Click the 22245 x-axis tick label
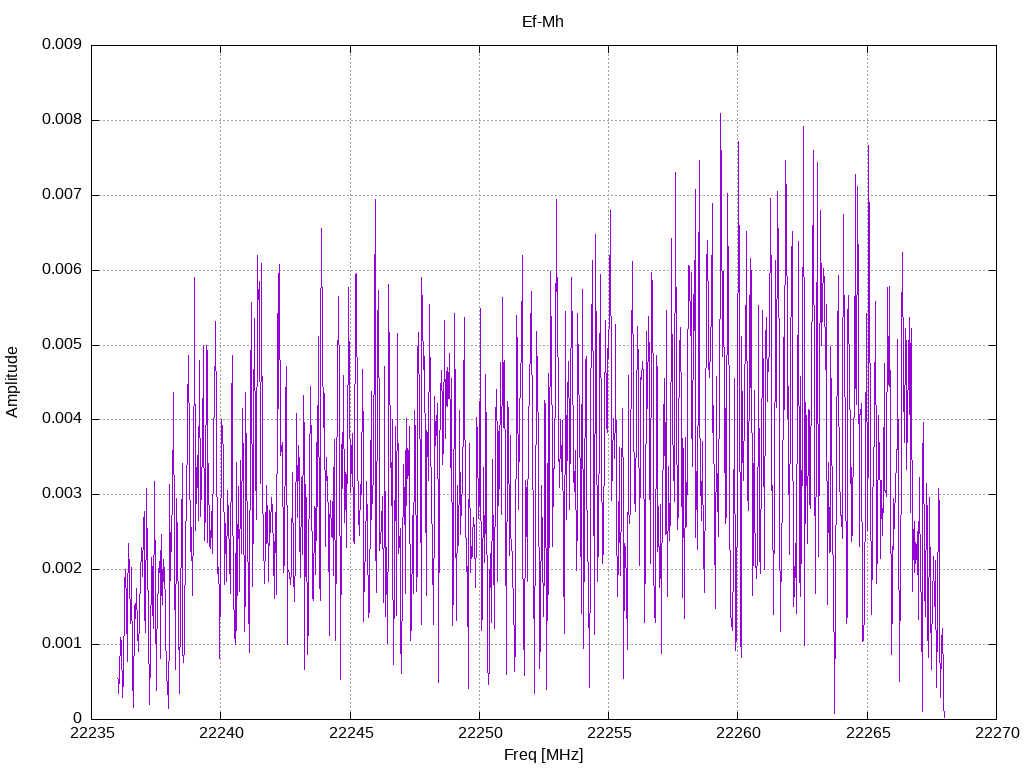Viewport: 1024px width, 768px height. 351,733
